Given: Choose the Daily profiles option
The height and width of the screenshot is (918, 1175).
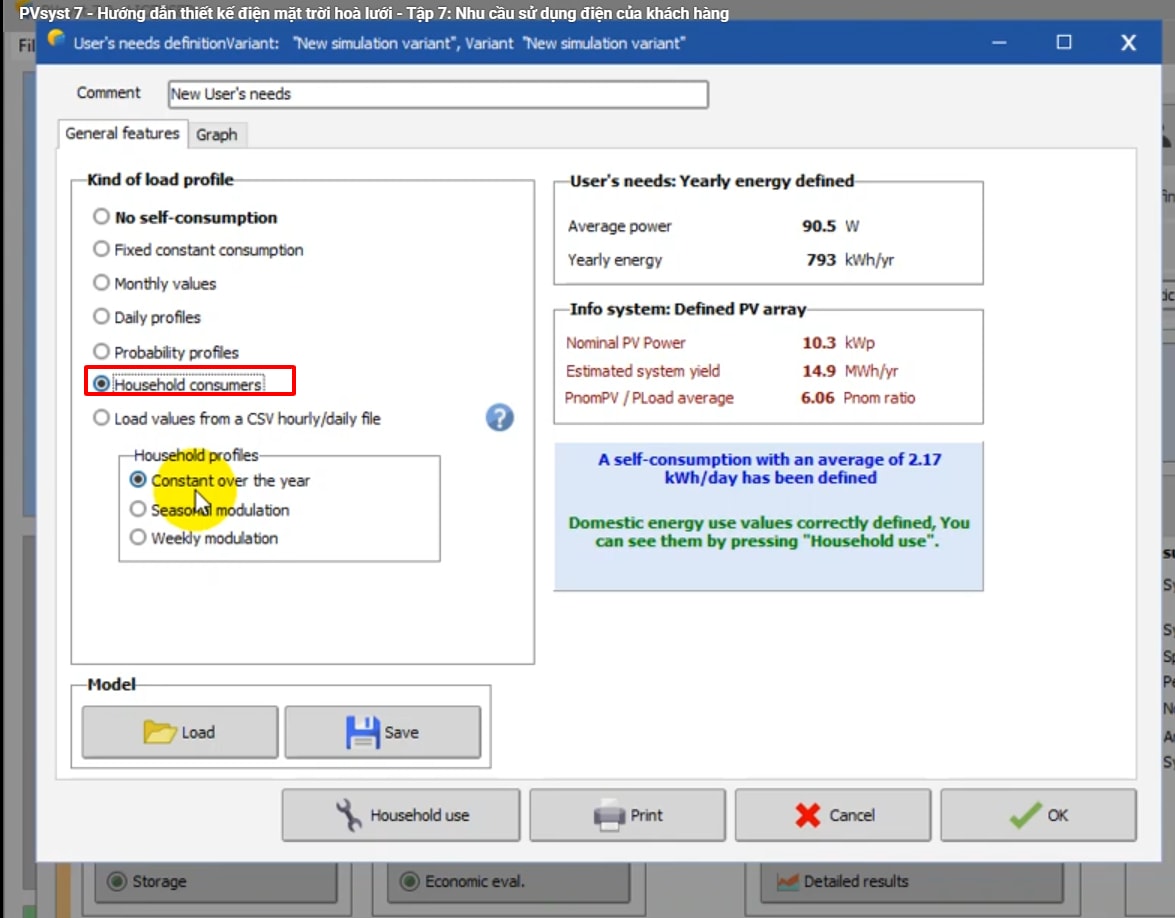Looking at the screenshot, I should 100,316.
